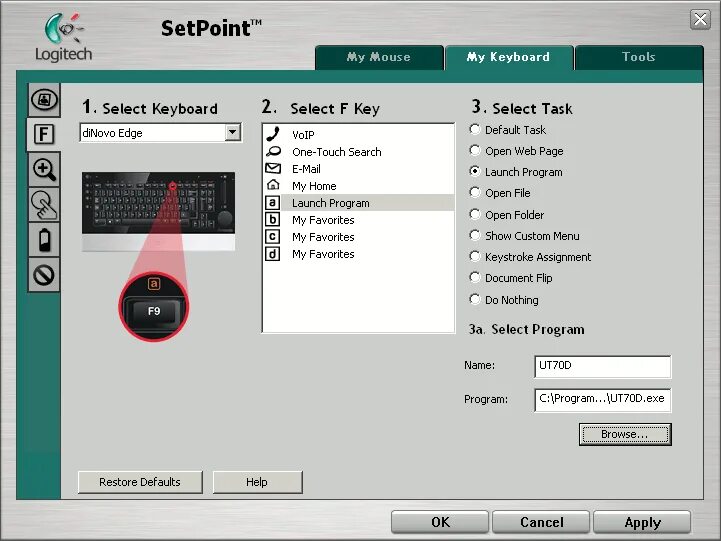Click the 'b' key icon in list
The height and width of the screenshot is (541, 721).
coord(272,220)
